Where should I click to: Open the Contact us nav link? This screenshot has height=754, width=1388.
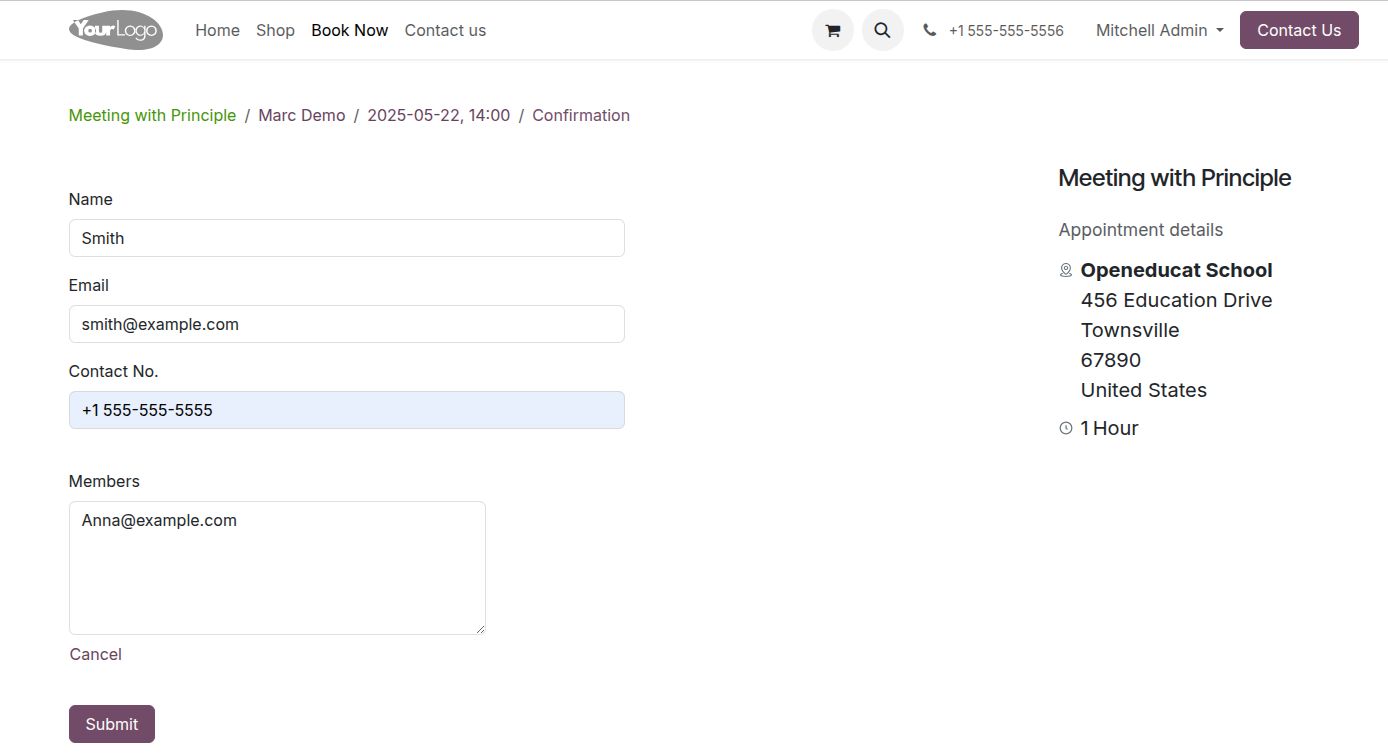[x=445, y=30]
